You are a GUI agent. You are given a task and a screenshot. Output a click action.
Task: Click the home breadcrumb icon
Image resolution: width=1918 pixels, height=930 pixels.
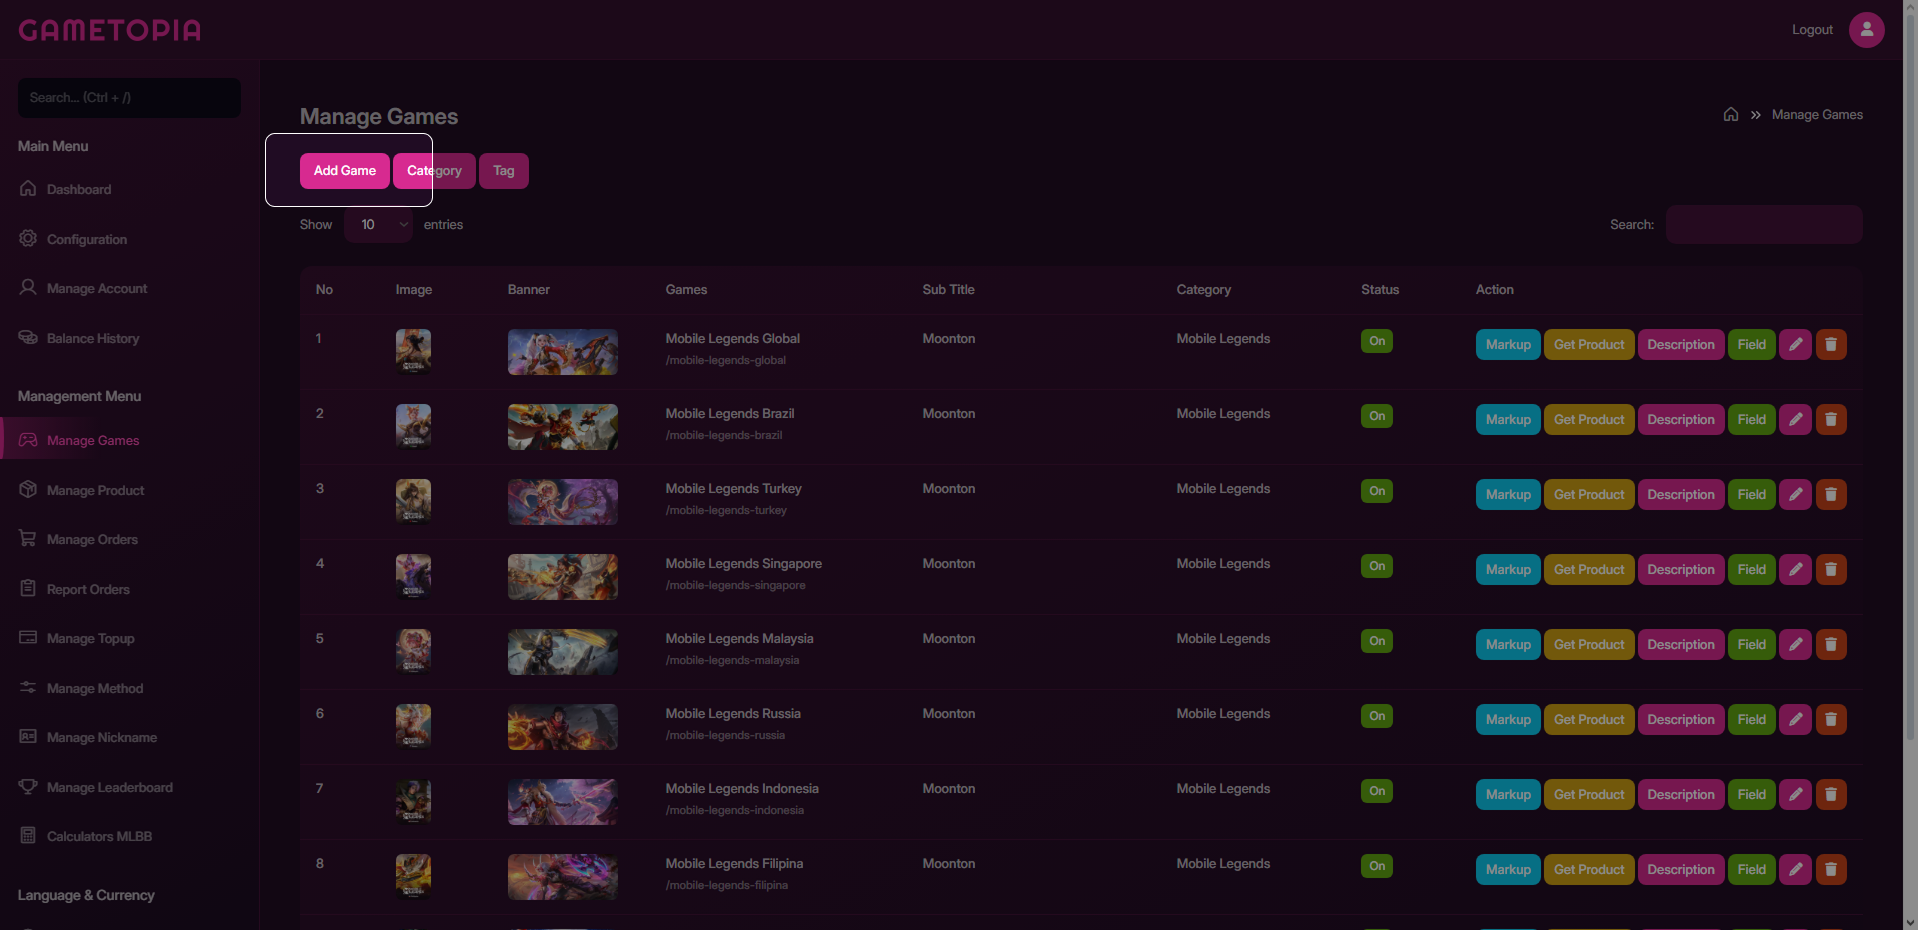[1731, 115]
